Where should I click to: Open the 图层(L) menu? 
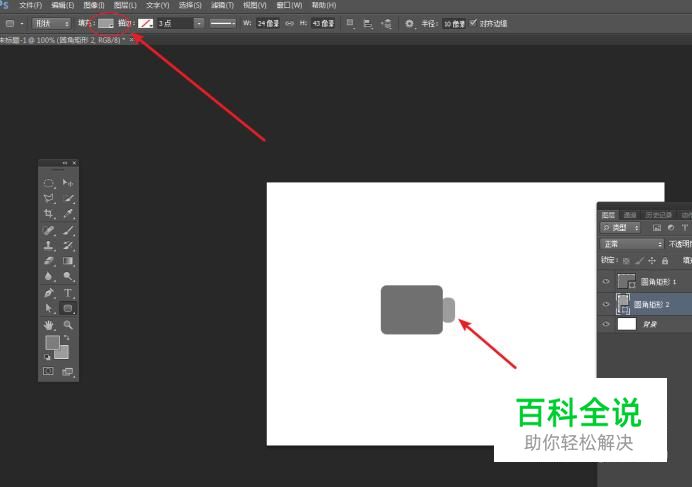125,5
